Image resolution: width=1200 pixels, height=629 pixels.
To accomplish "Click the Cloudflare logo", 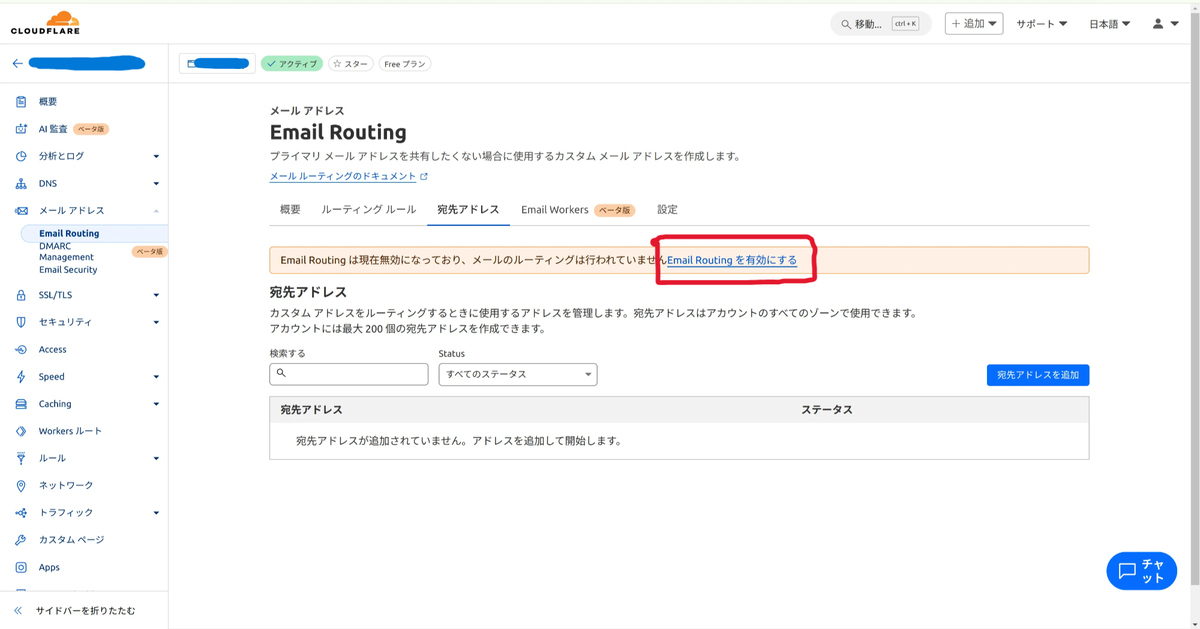I will coord(45,23).
